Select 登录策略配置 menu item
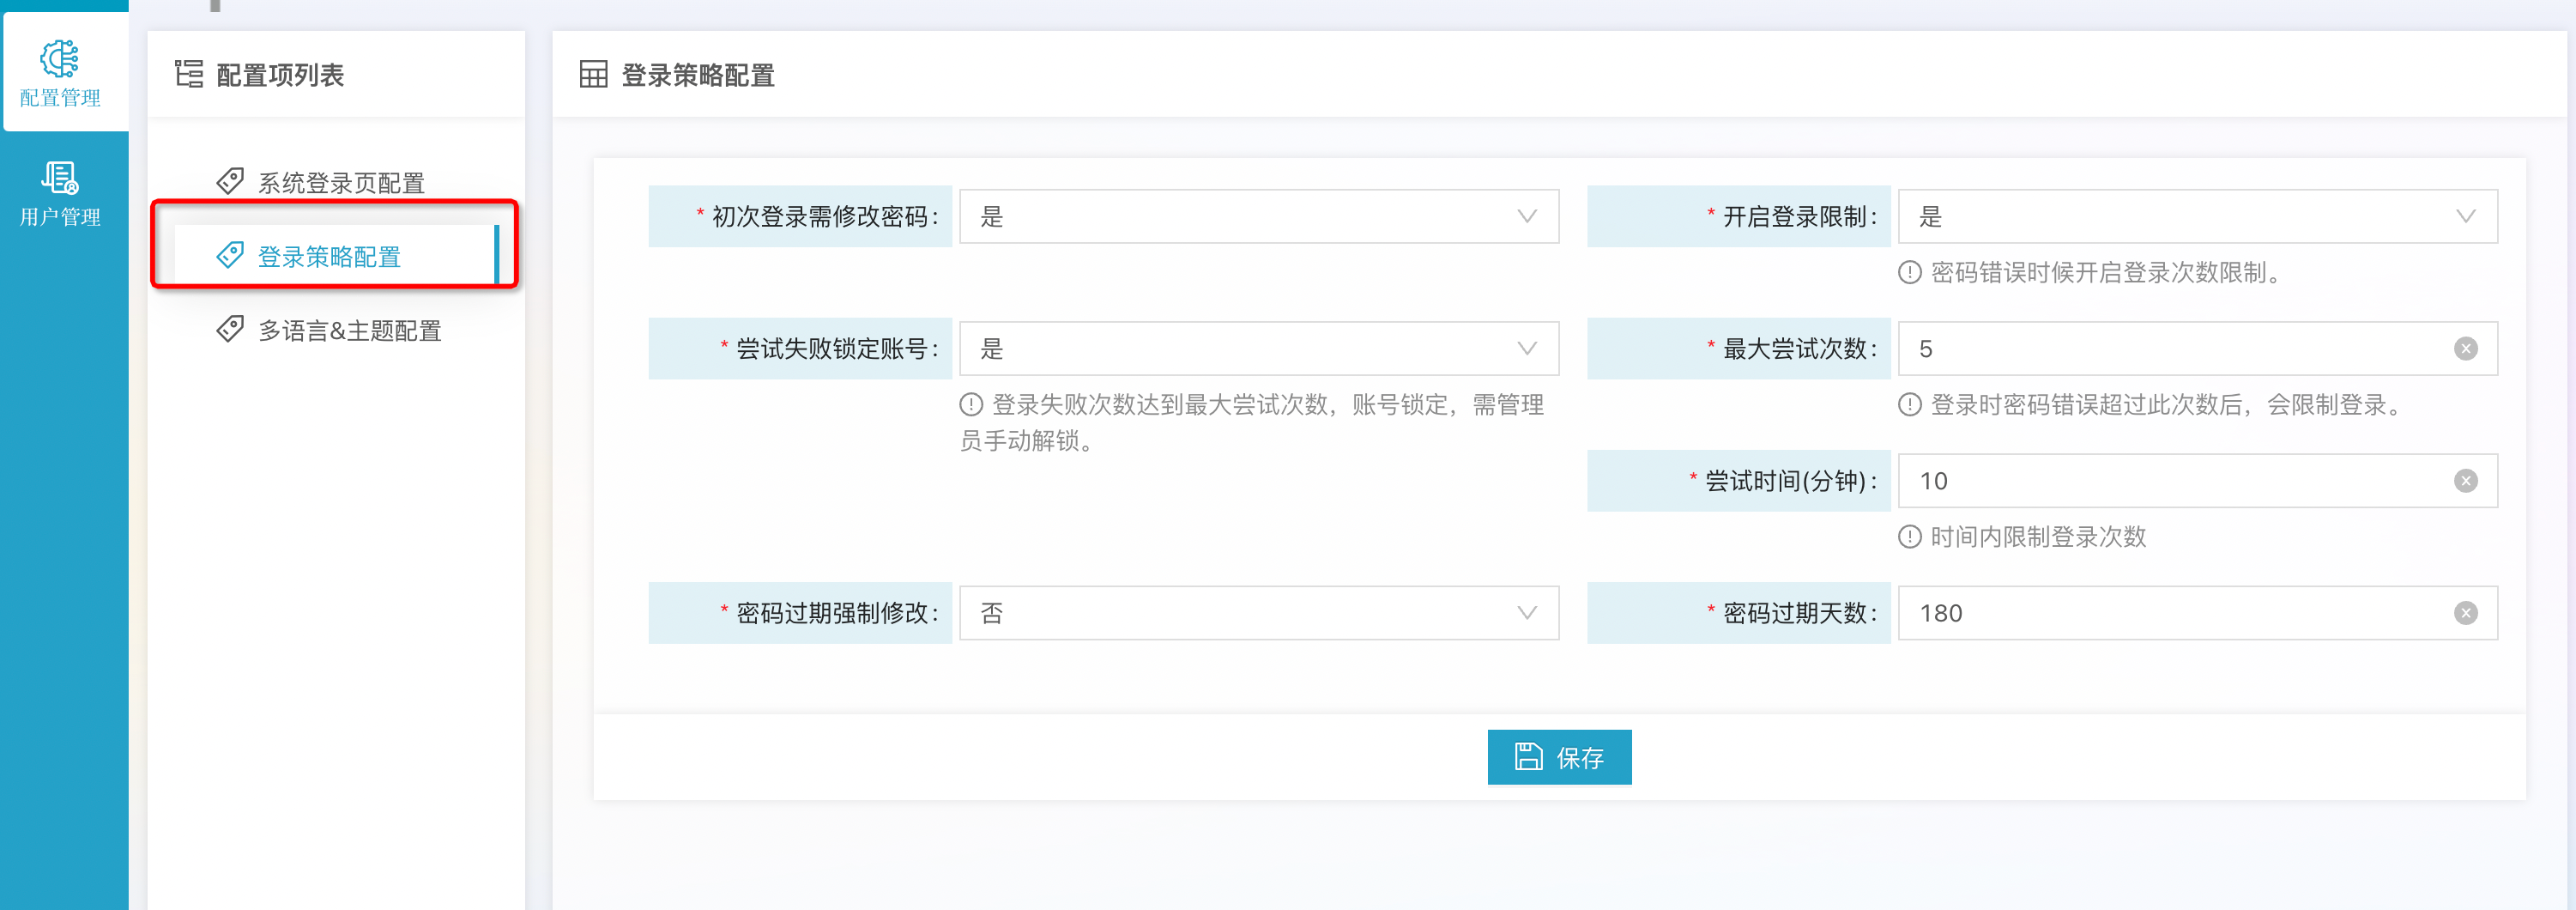 [329, 257]
